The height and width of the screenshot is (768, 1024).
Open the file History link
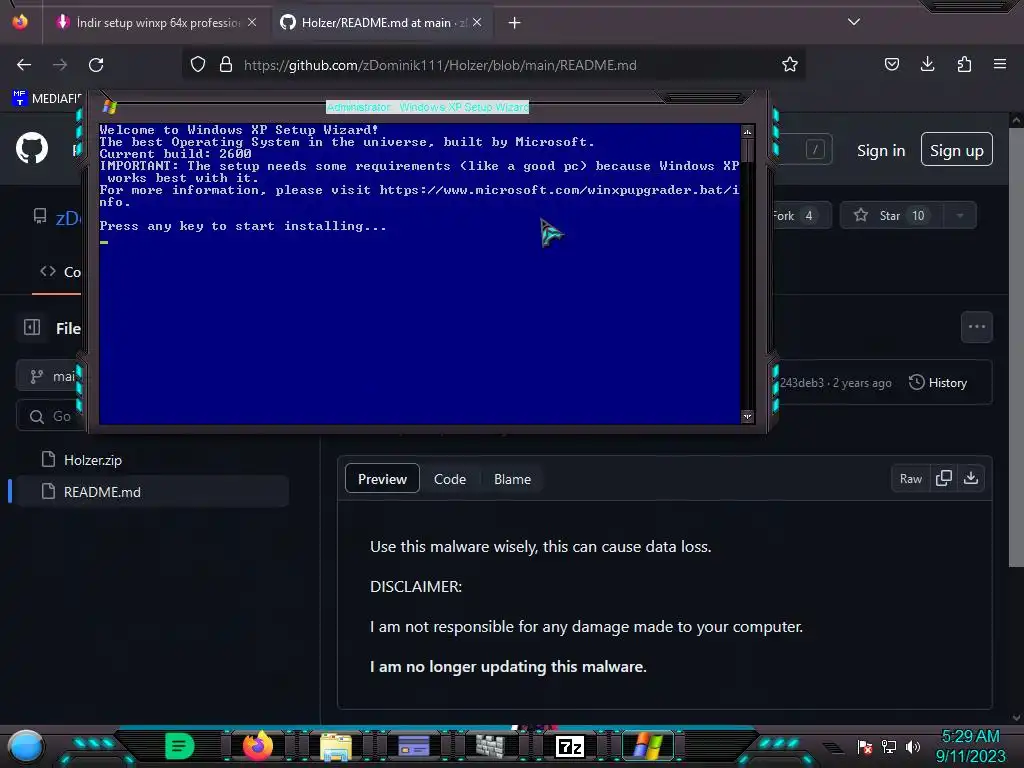[x=938, y=383]
